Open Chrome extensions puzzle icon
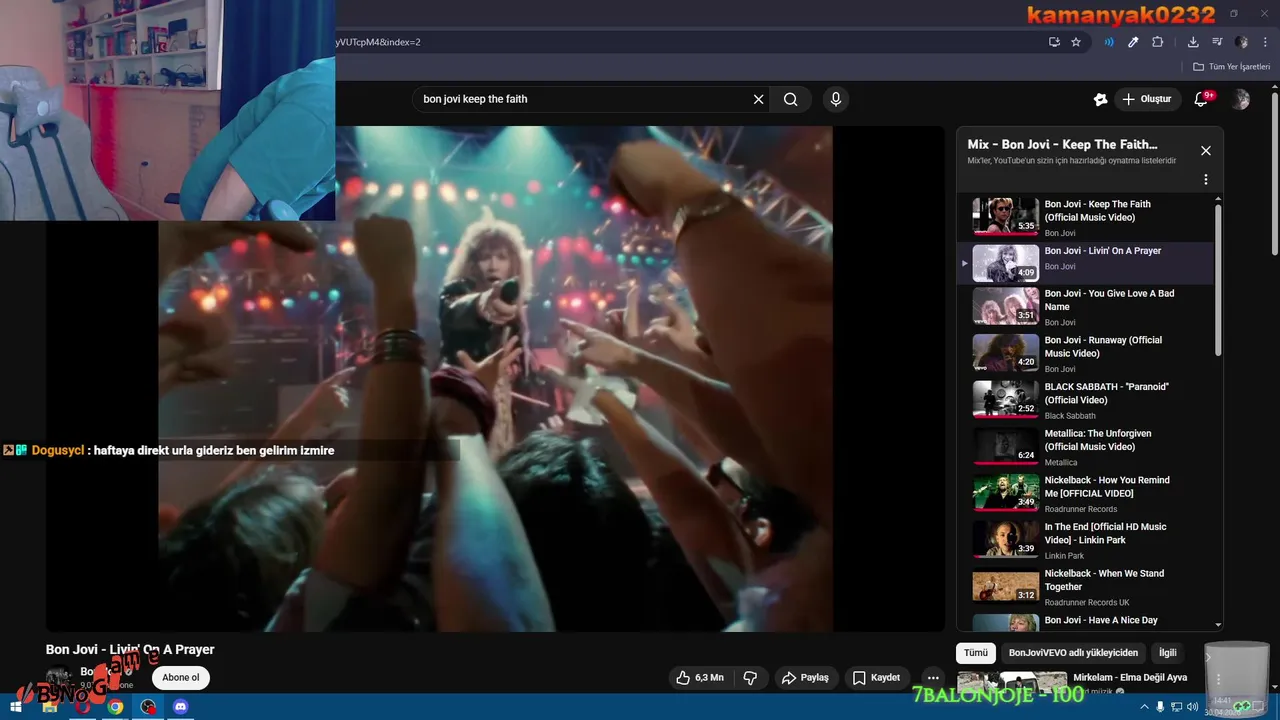 point(1158,42)
